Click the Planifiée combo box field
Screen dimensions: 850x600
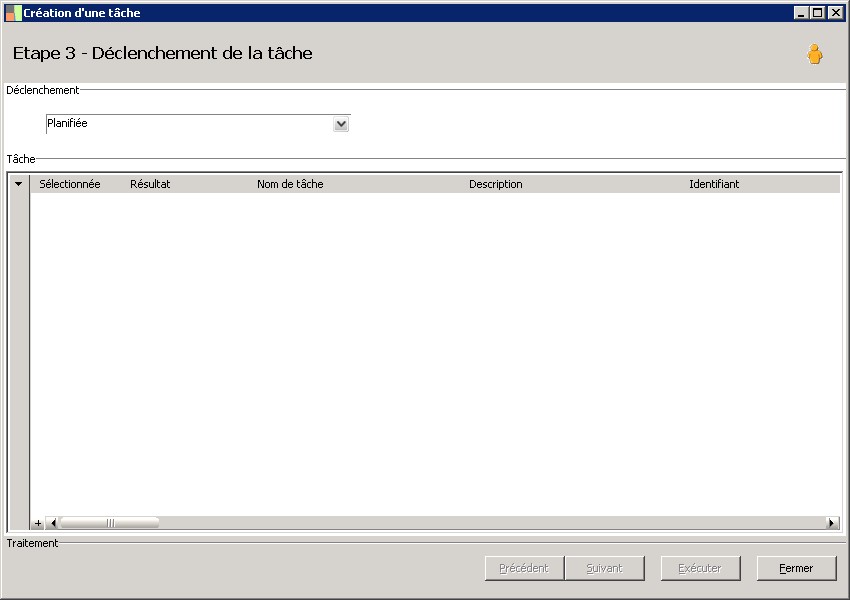(x=198, y=124)
